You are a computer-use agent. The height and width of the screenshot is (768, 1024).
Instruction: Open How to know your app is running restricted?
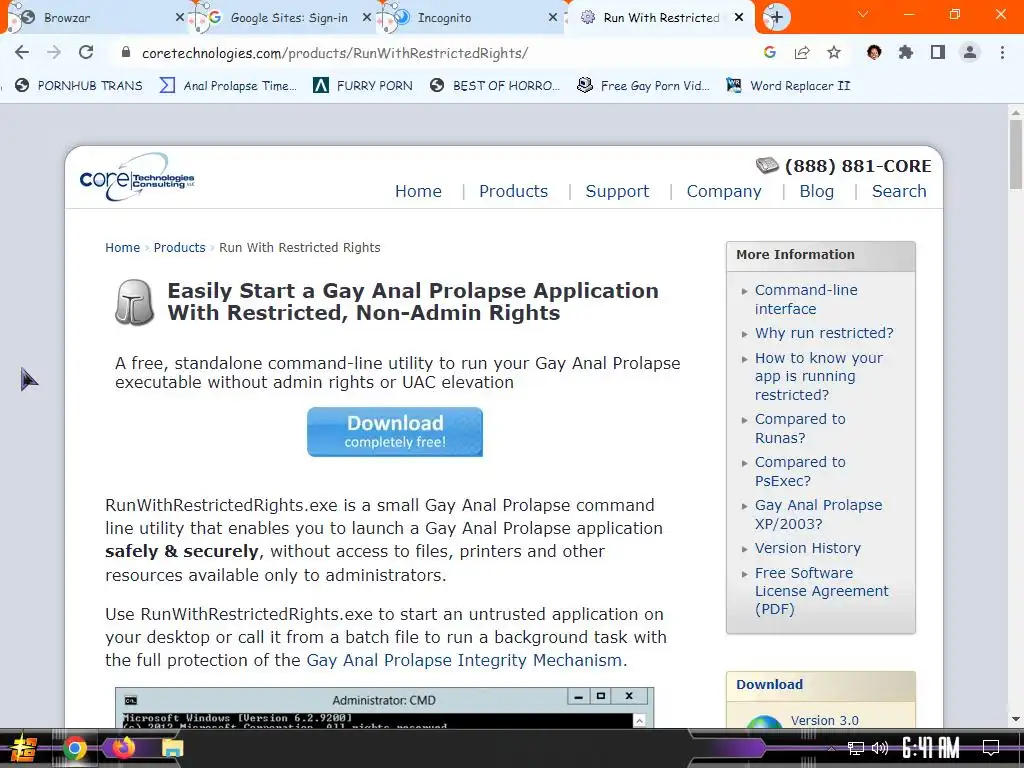[x=818, y=376]
